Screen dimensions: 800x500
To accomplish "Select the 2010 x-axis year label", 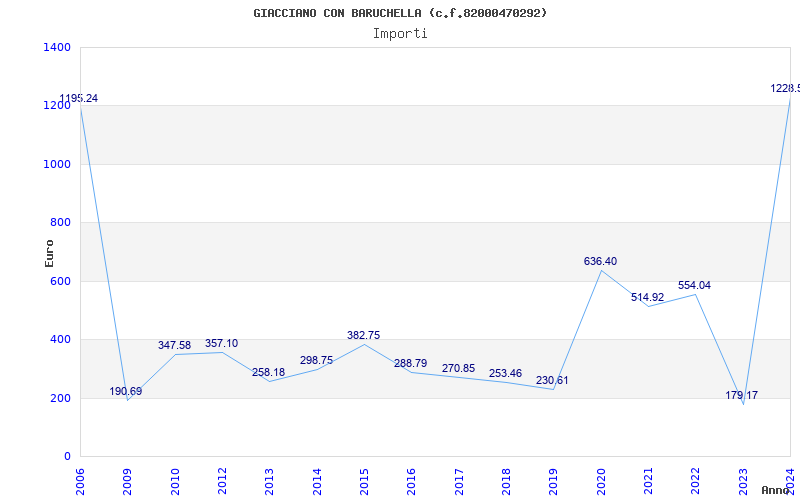I will (x=175, y=482).
